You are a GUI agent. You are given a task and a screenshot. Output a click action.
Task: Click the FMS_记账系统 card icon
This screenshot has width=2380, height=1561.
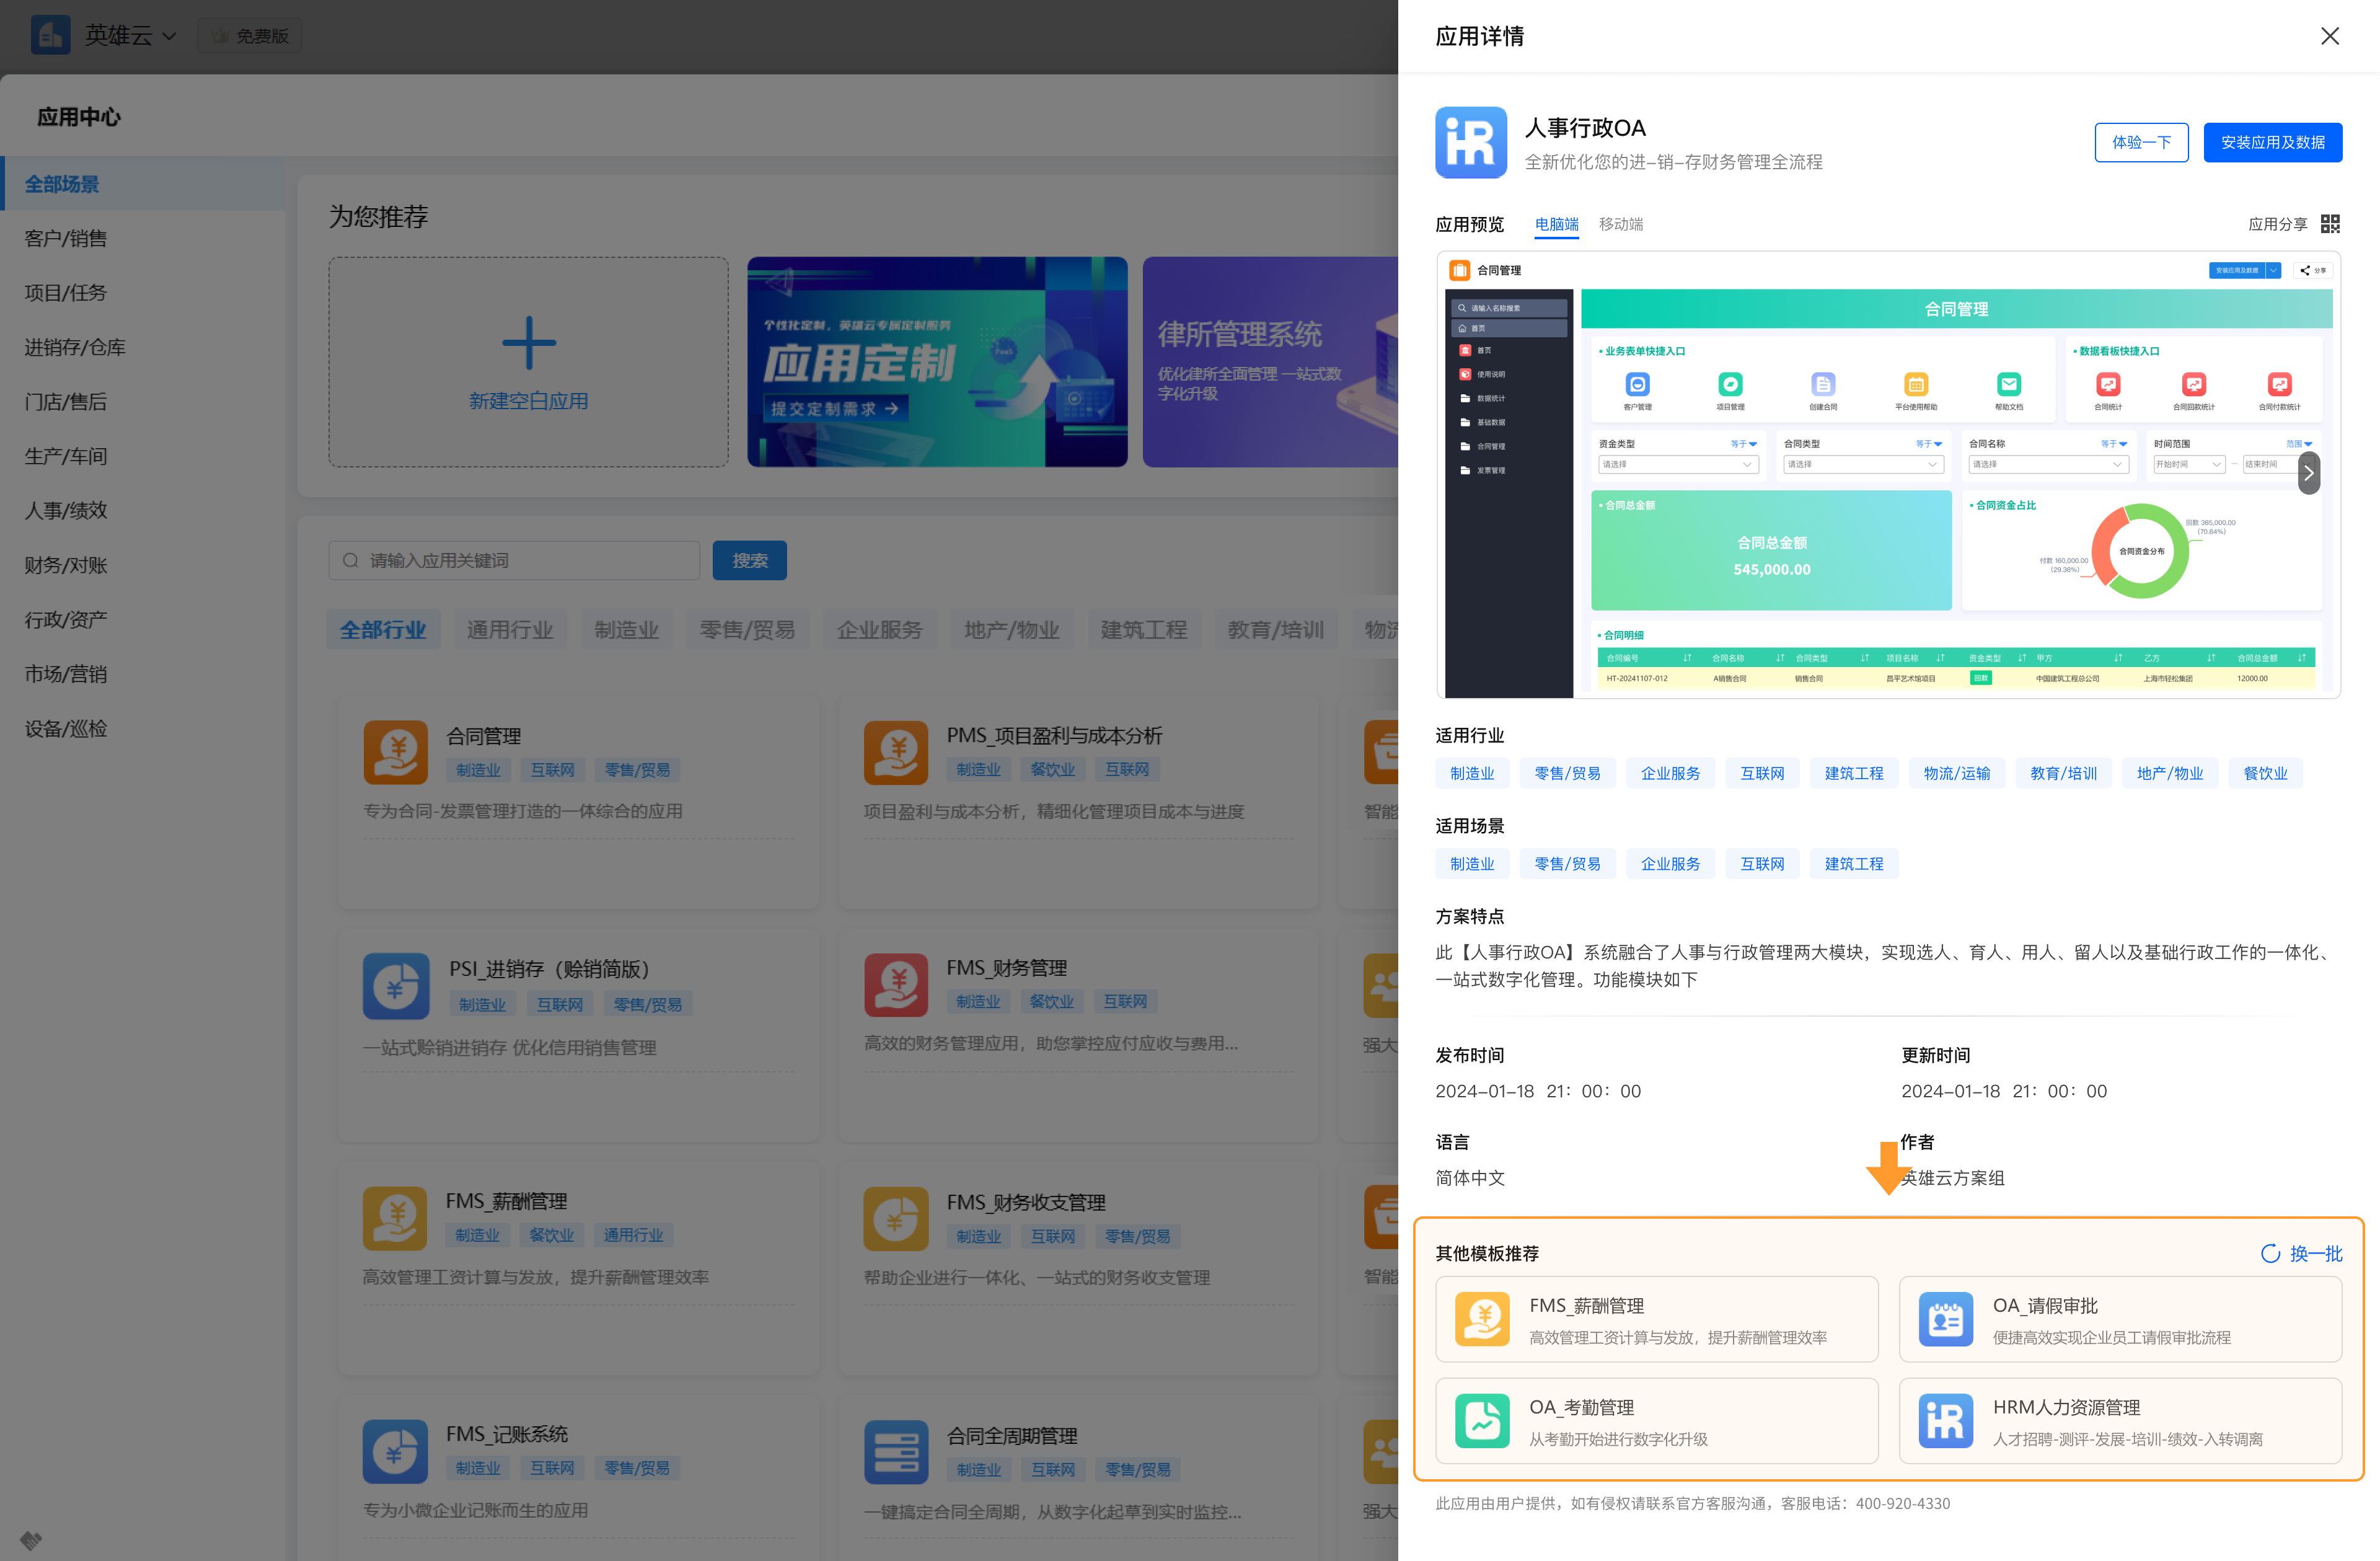(395, 1451)
